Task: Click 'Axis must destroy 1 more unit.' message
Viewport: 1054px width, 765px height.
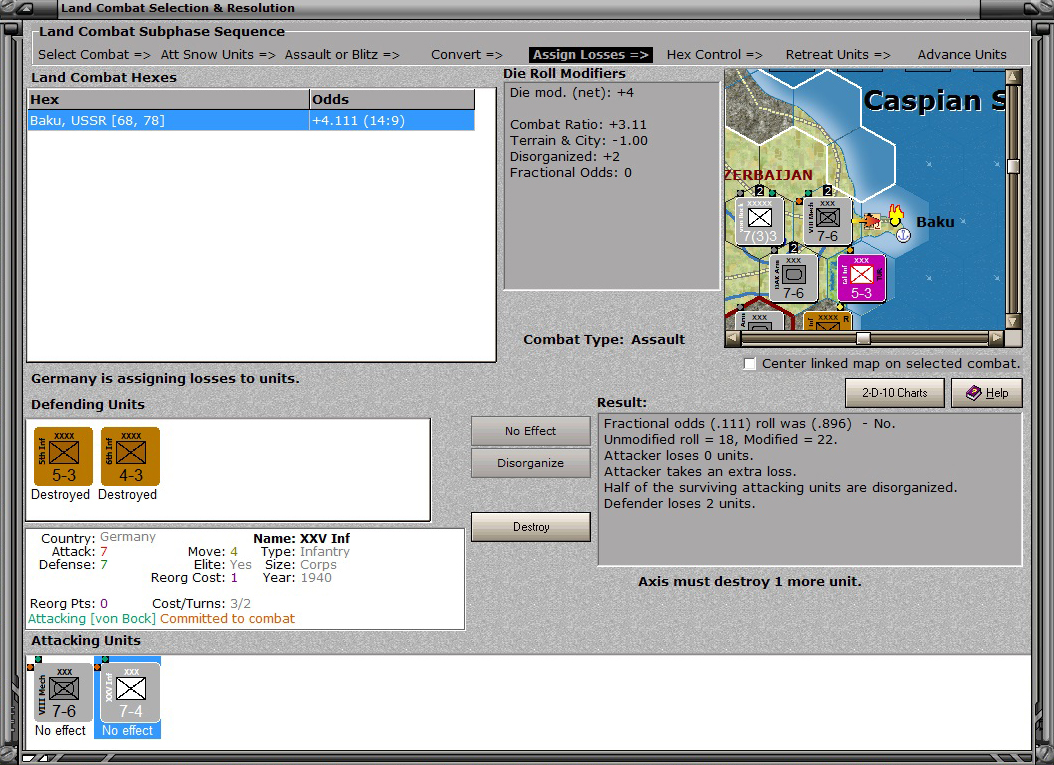Action: click(x=749, y=581)
